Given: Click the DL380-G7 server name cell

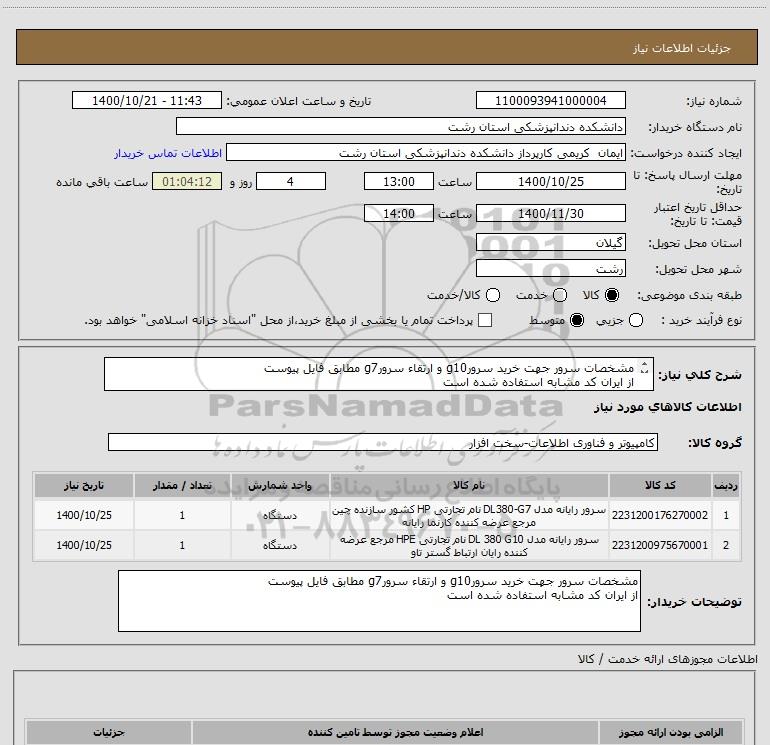Looking at the screenshot, I should (x=469, y=515).
